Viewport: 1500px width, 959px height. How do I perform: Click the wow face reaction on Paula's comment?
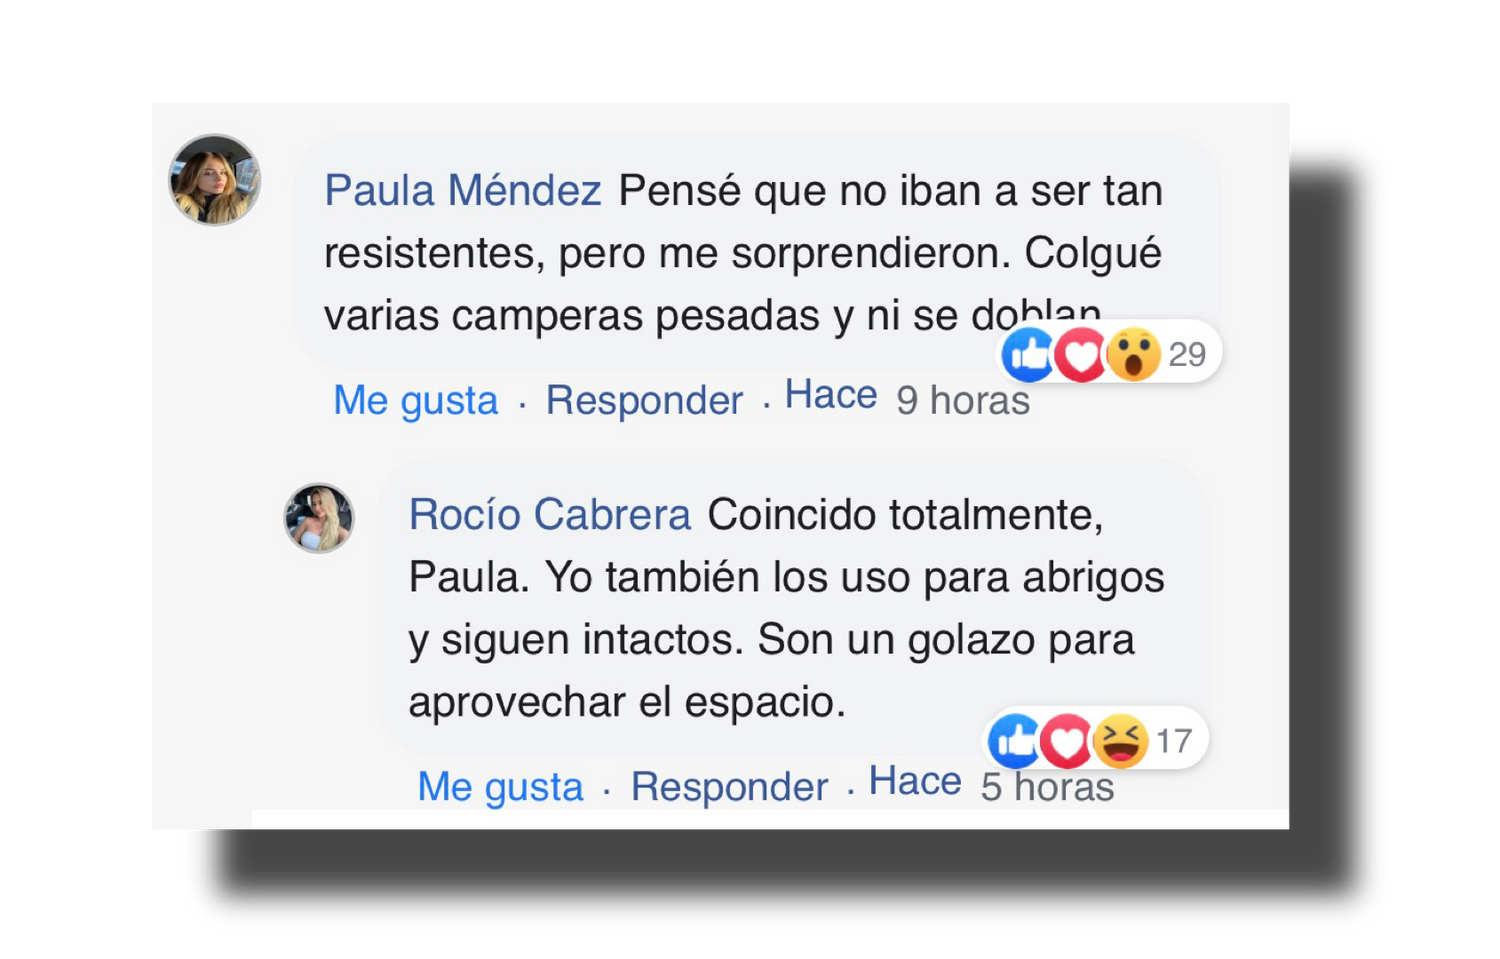[1134, 355]
